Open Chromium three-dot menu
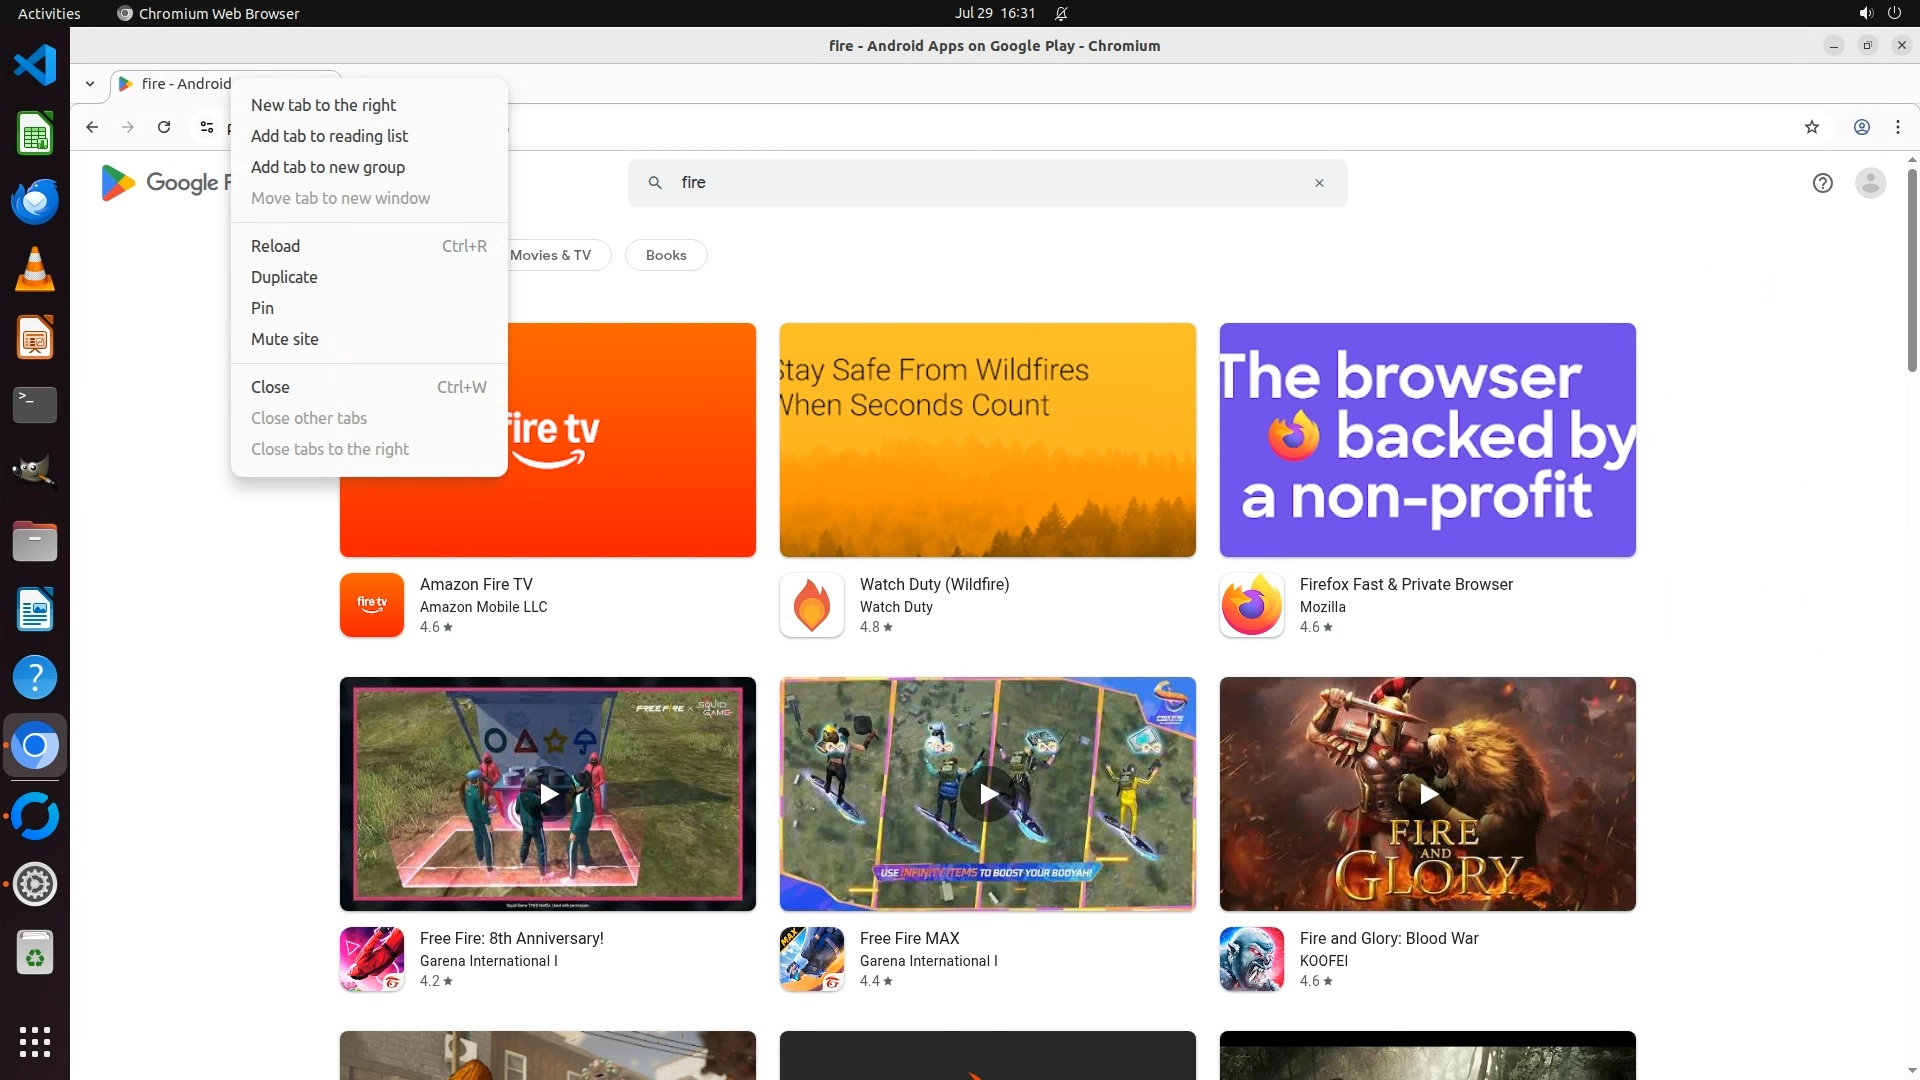This screenshot has height=1080, width=1920. coord(1898,127)
